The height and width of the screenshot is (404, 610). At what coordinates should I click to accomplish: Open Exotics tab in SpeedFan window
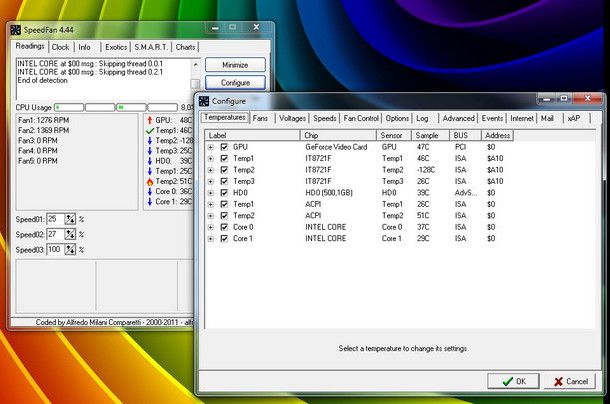coord(116,47)
